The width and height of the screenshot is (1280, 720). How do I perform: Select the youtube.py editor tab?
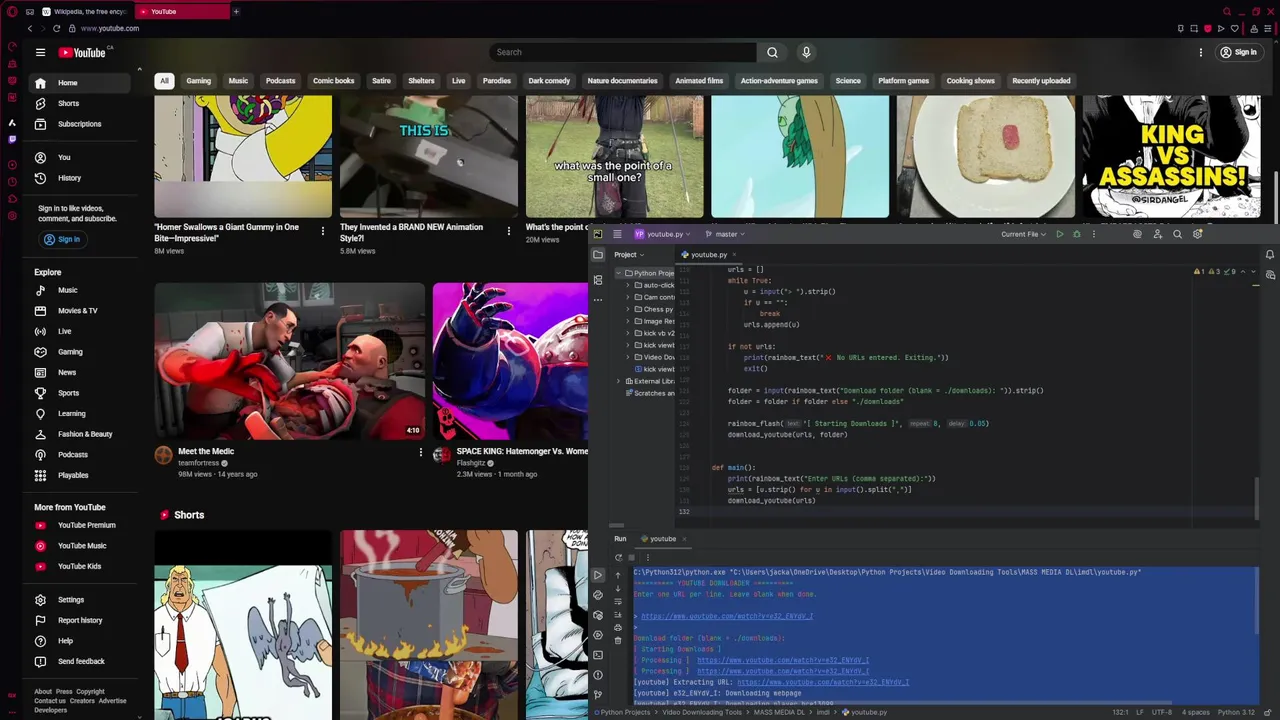708,255
